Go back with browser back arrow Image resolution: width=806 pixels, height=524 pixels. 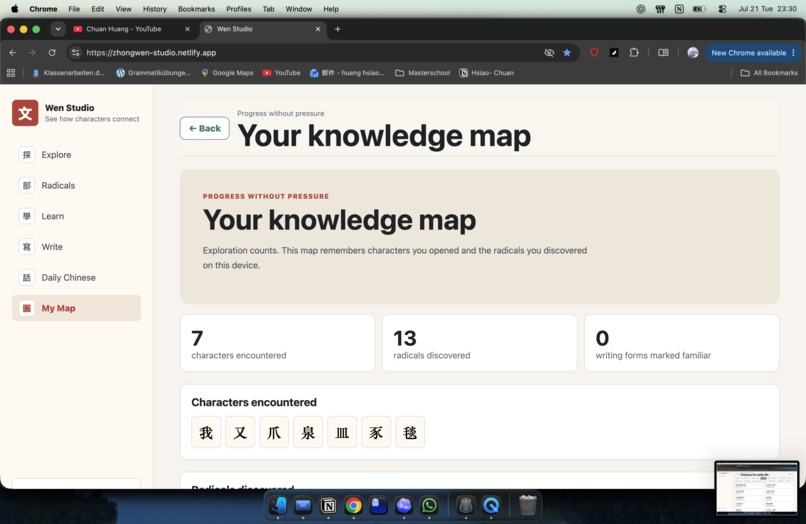tap(13, 52)
